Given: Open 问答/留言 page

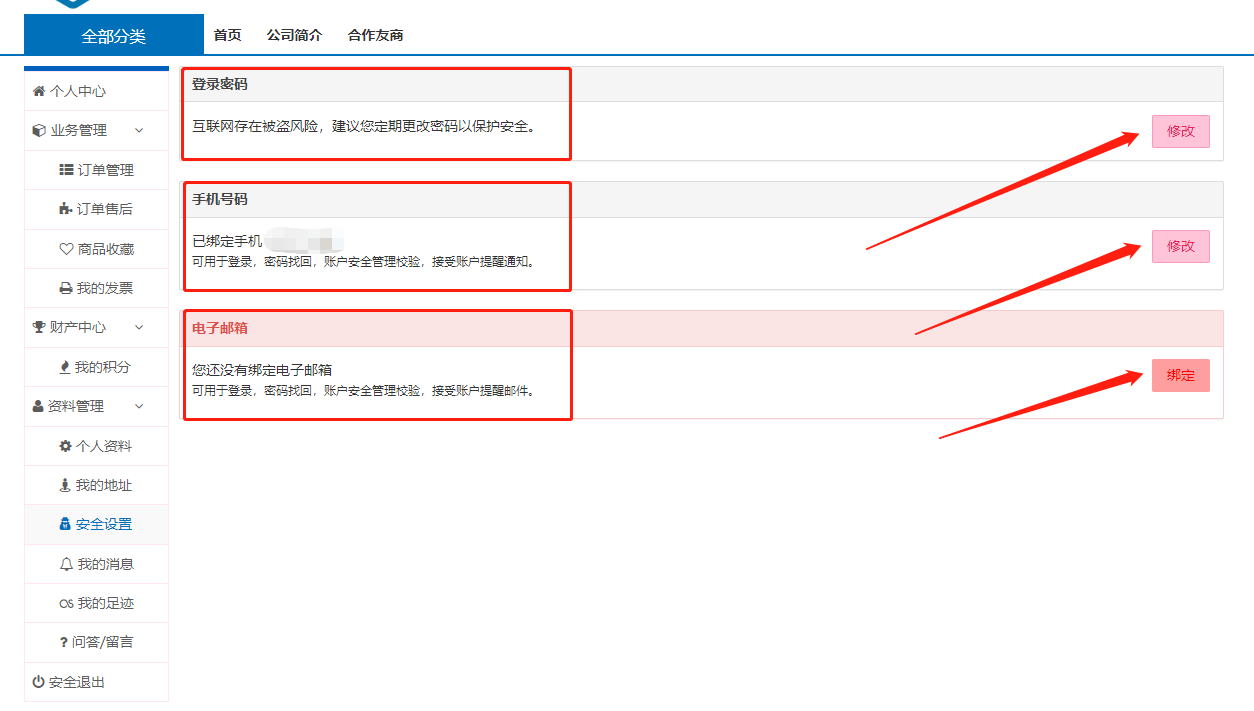Looking at the screenshot, I should pyautogui.click(x=96, y=642).
